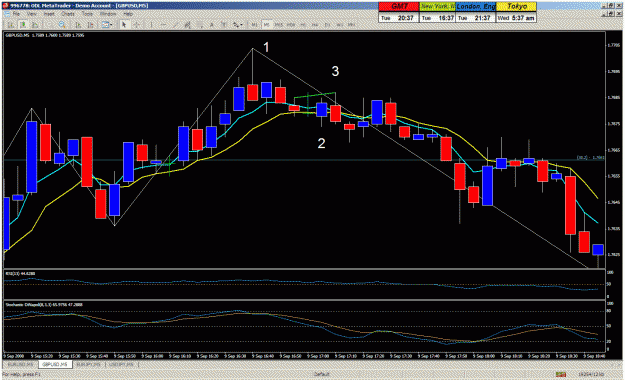Select the text label tool
The width and height of the screenshot is (625, 380).
[224, 25]
